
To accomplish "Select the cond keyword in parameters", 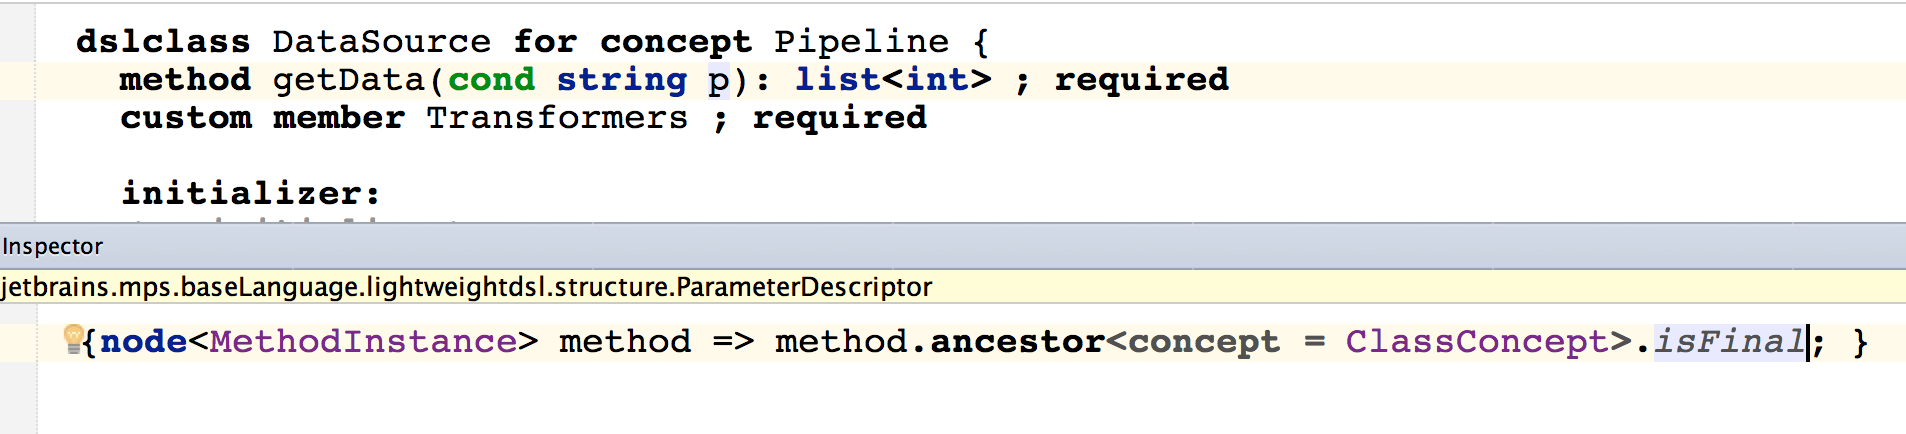I will coord(491,80).
